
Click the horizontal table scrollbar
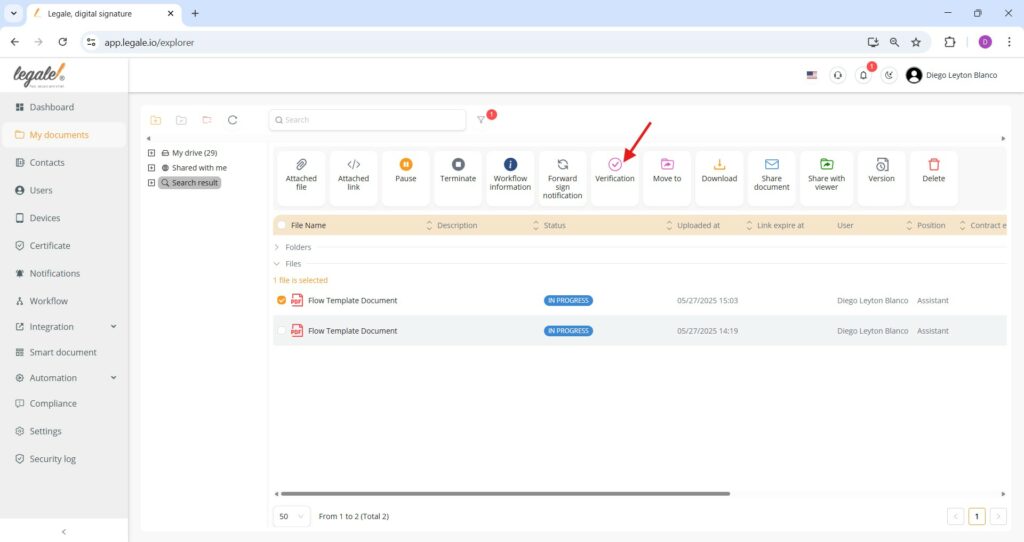click(505, 494)
